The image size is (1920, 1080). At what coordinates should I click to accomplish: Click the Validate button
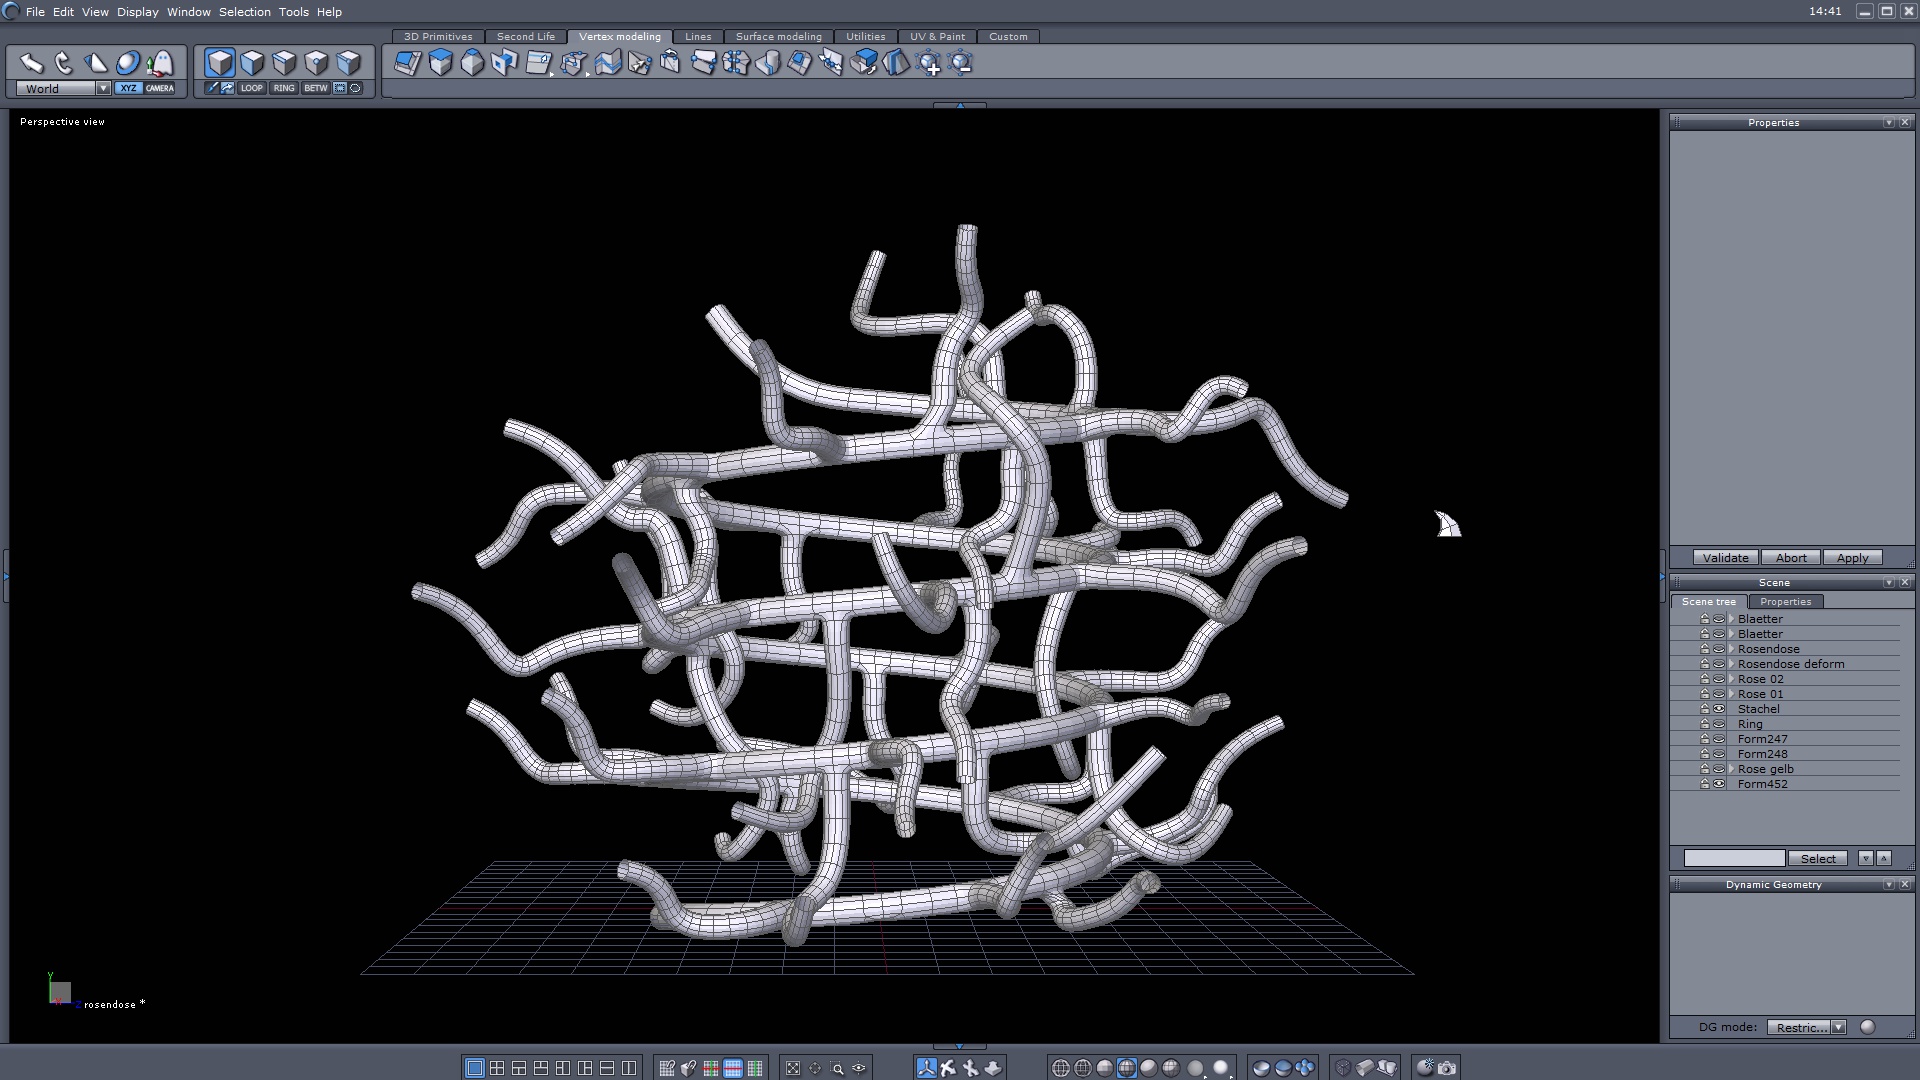[x=1725, y=558]
